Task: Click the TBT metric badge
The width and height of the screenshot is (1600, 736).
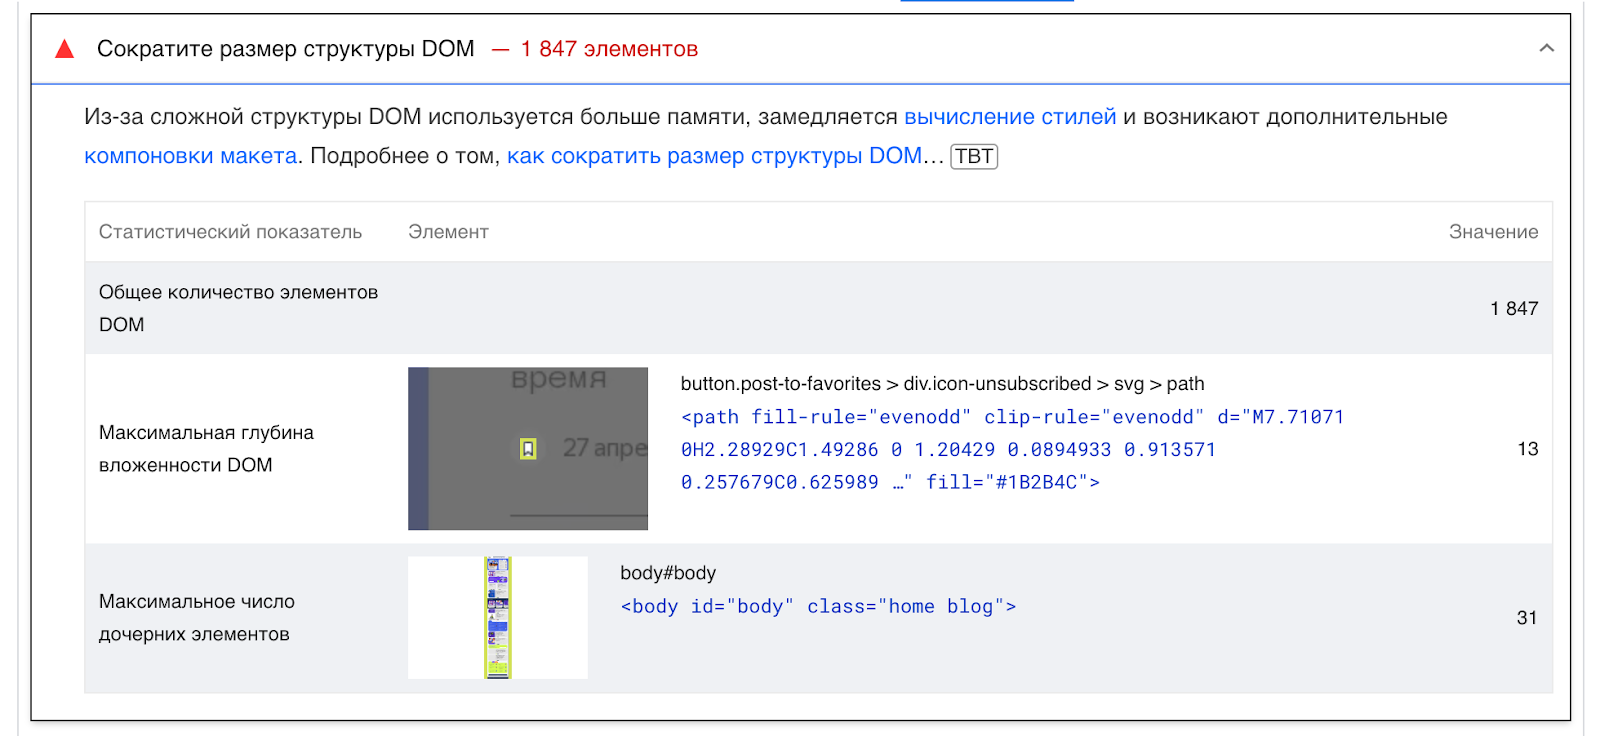Action: pyautogui.click(x=974, y=156)
